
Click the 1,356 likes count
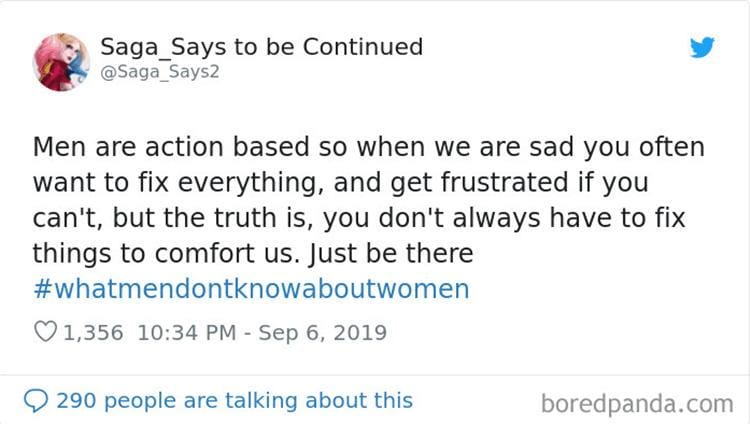pyautogui.click(x=95, y=333)
